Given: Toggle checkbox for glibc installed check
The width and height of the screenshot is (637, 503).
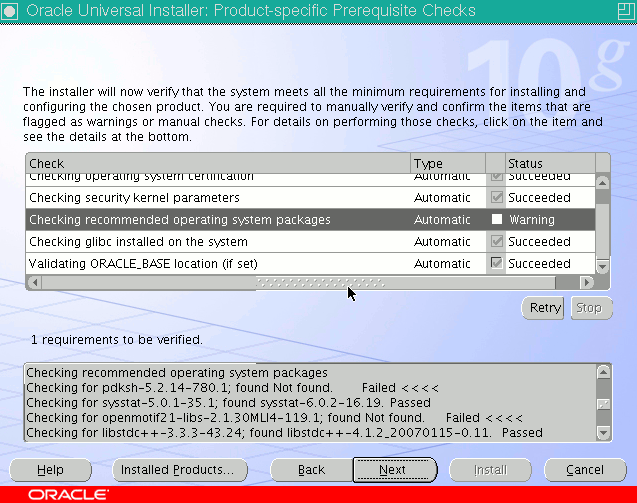Looking at the screenshot, I should tap(496, 241).
